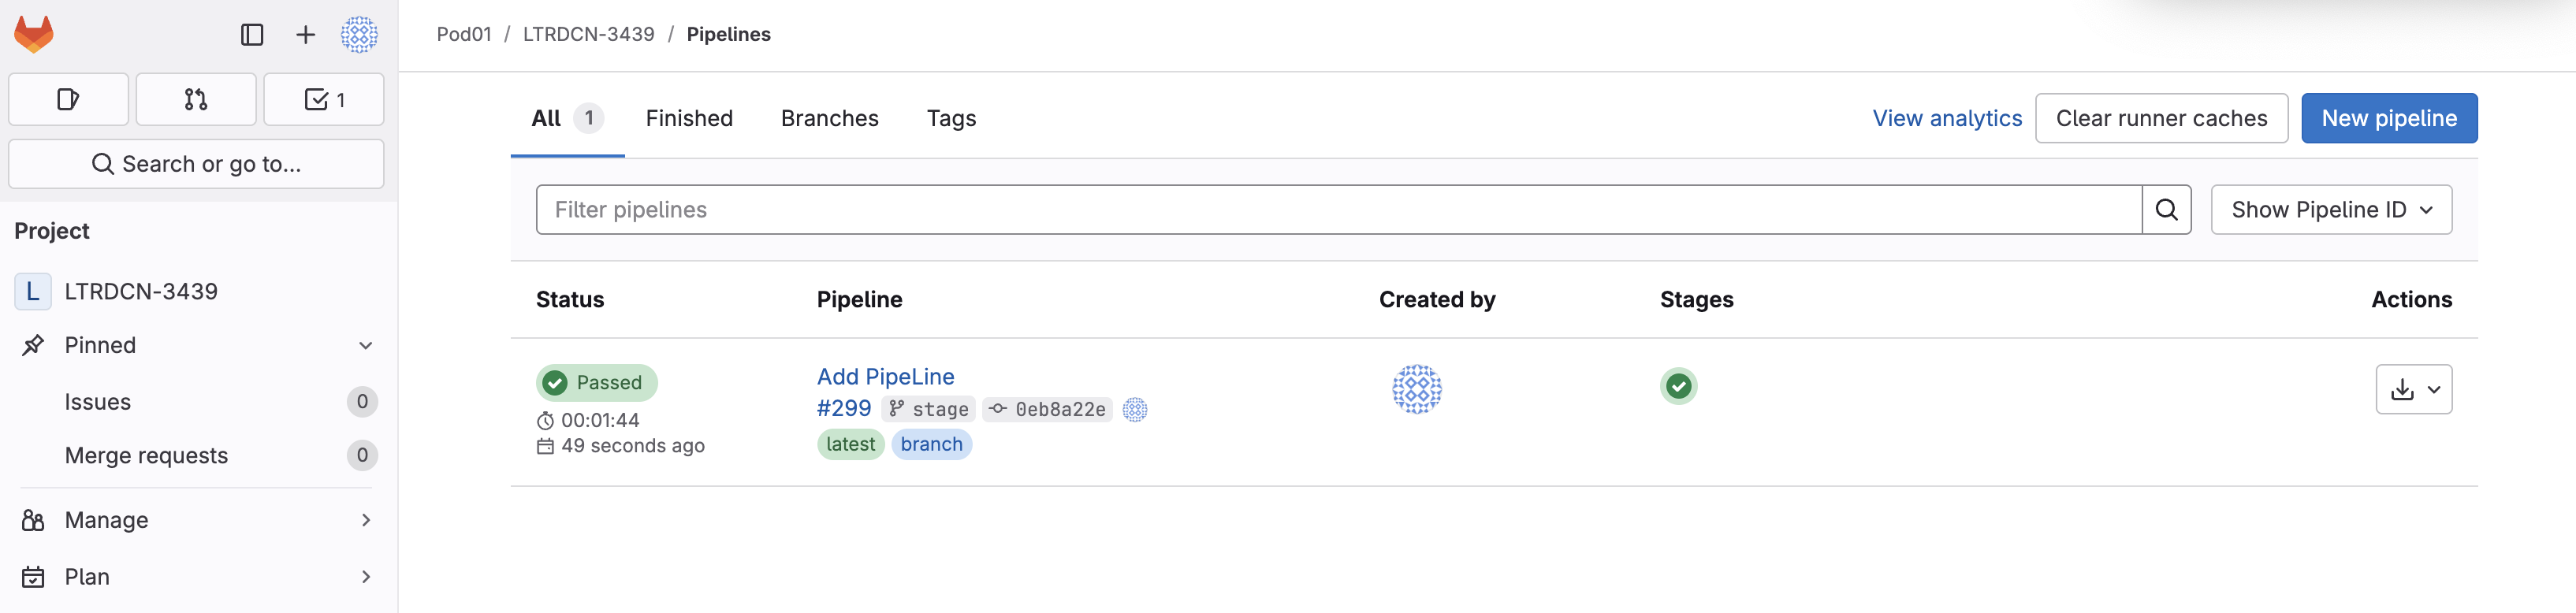Open Show Pipeline ID dropdown
Viewport: 2576px width, 613px height.
click(x=2330, y=210)
